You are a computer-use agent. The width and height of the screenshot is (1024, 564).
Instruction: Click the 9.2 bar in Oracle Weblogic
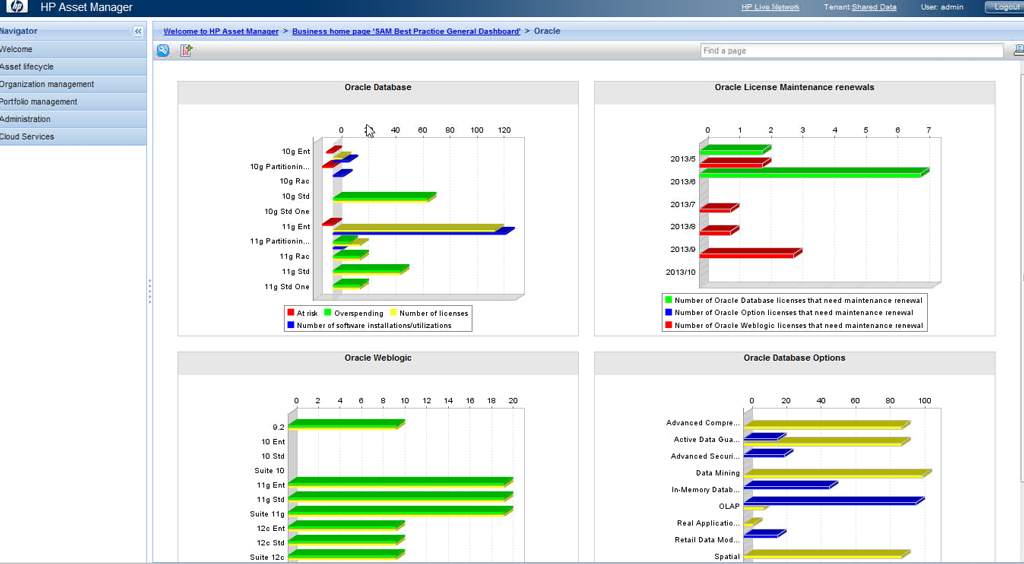[346, 424]
